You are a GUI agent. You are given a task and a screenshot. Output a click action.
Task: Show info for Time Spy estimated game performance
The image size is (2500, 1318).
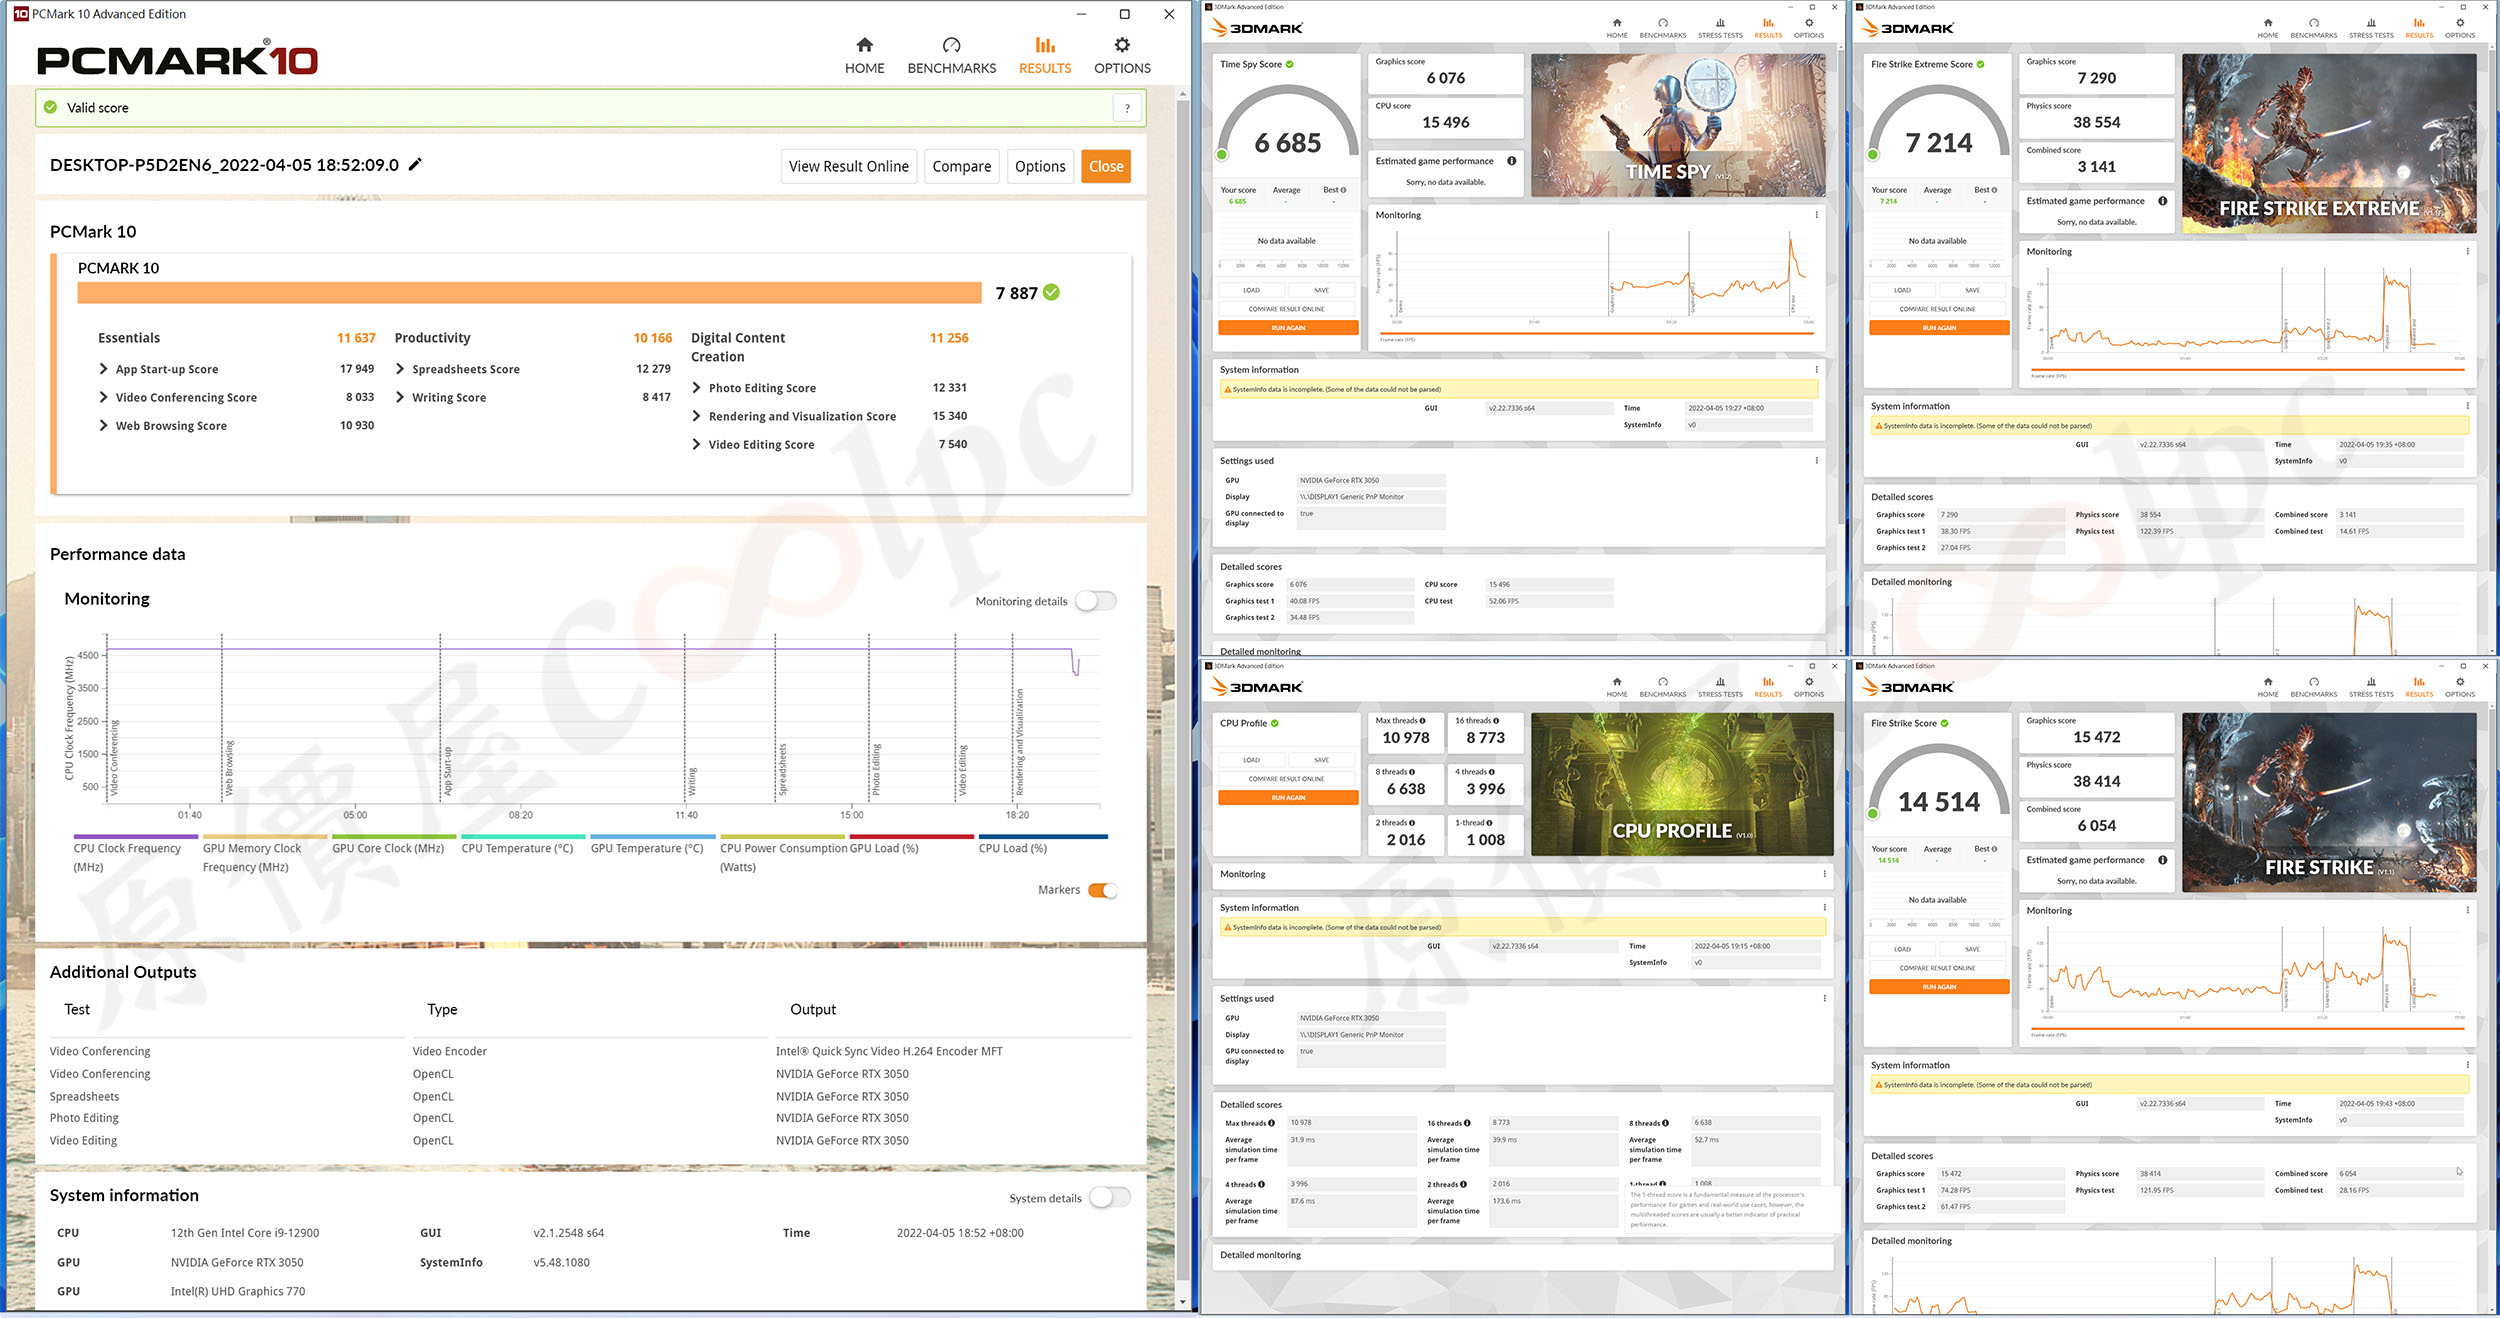point(1511,161)
